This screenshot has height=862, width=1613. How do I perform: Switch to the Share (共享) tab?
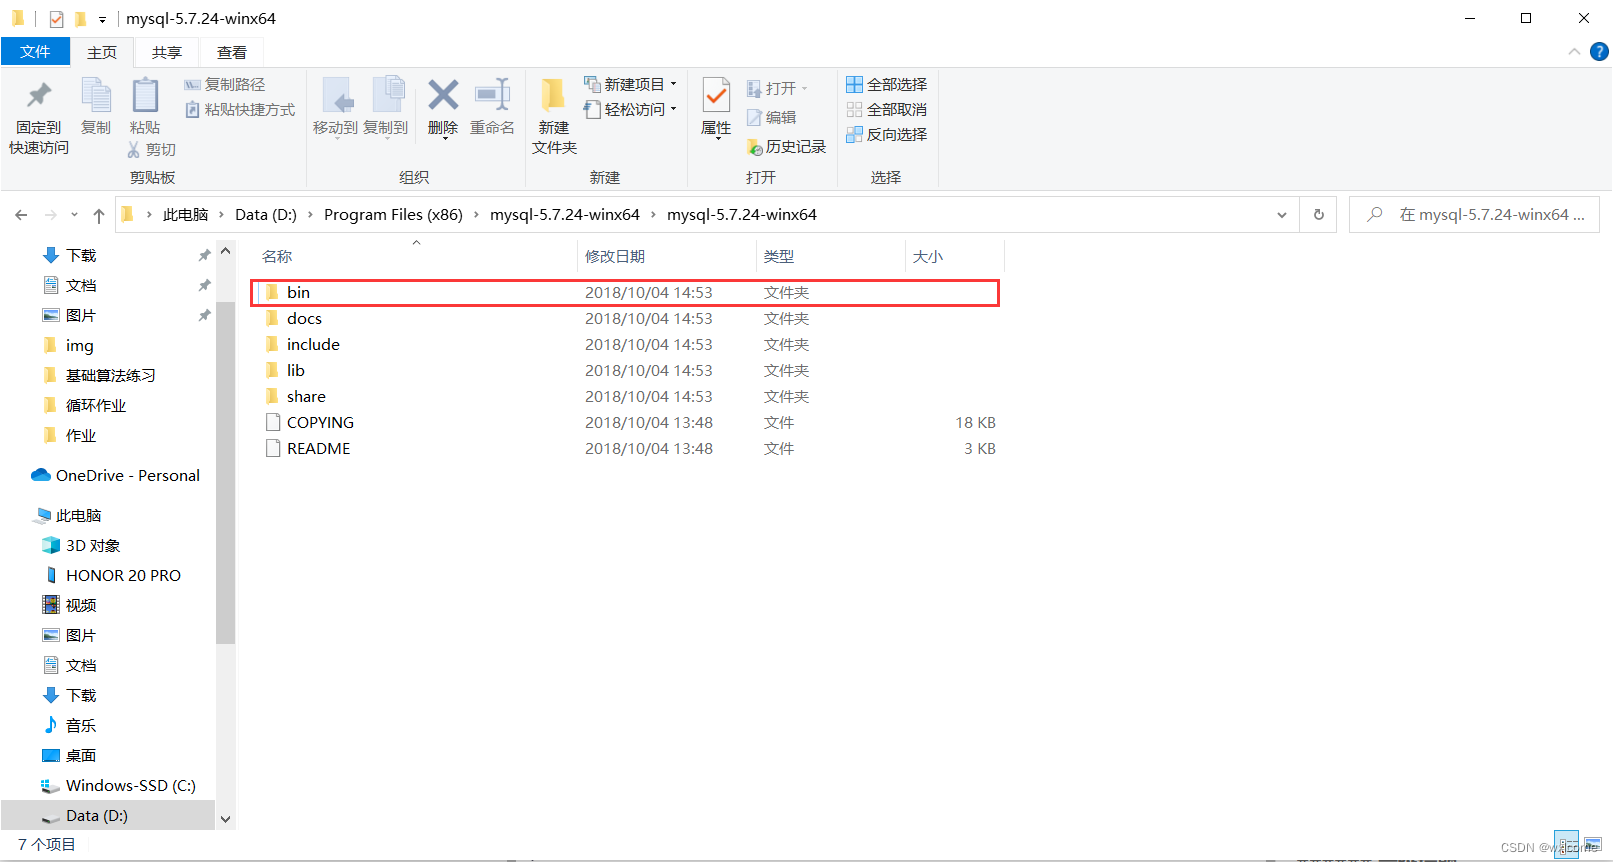(167, 52)
